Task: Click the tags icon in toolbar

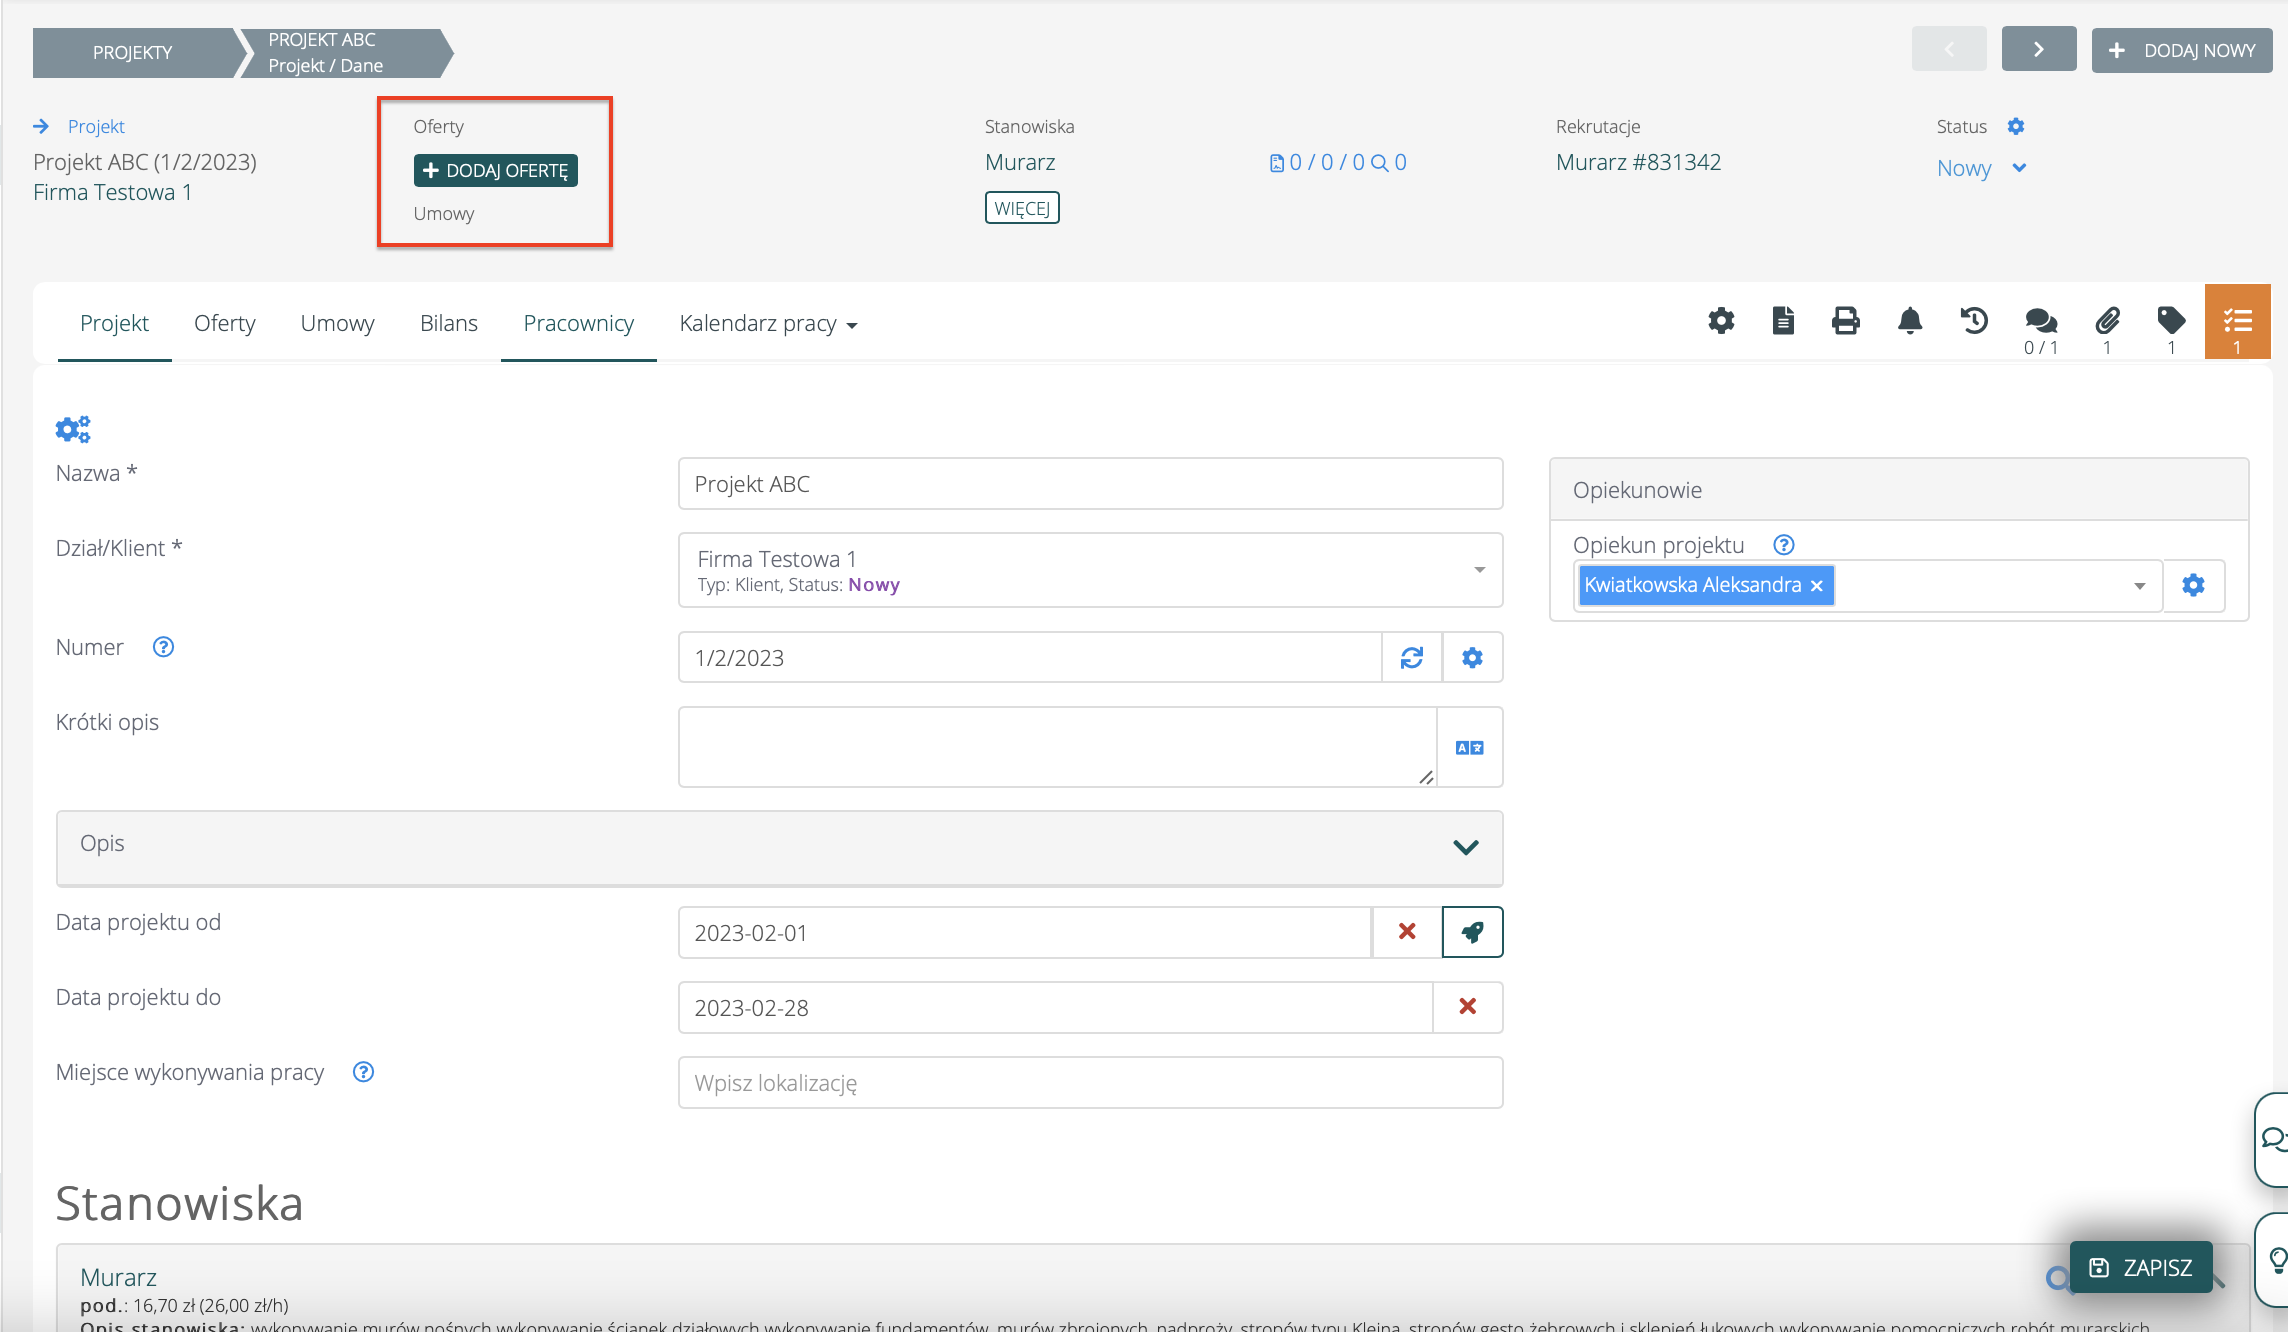Action: coord(2171,321)
